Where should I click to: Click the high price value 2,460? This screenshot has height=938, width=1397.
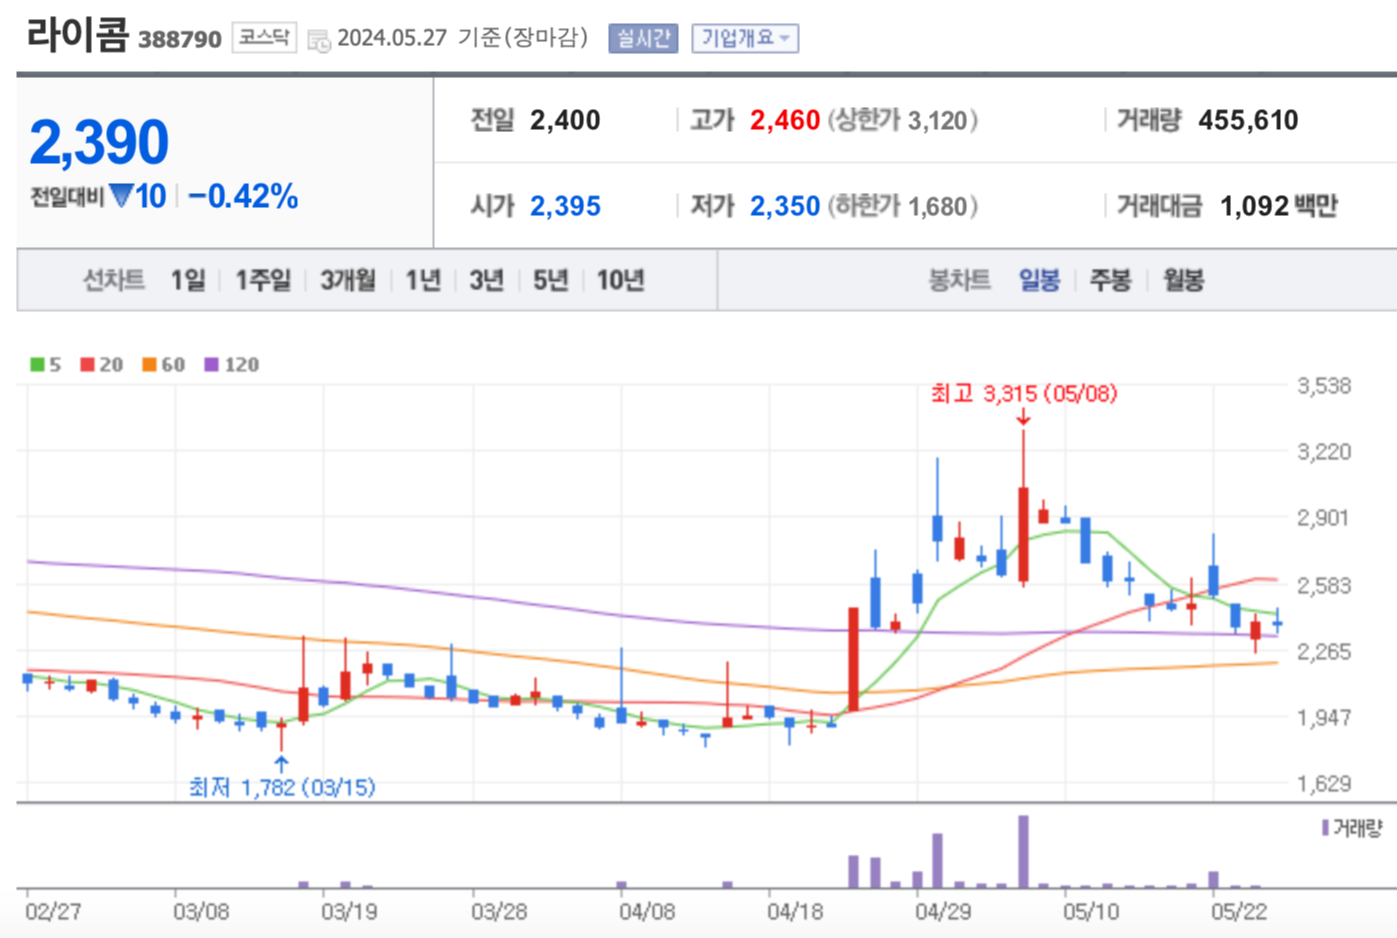pyautogui.click(x=785, y=121)
